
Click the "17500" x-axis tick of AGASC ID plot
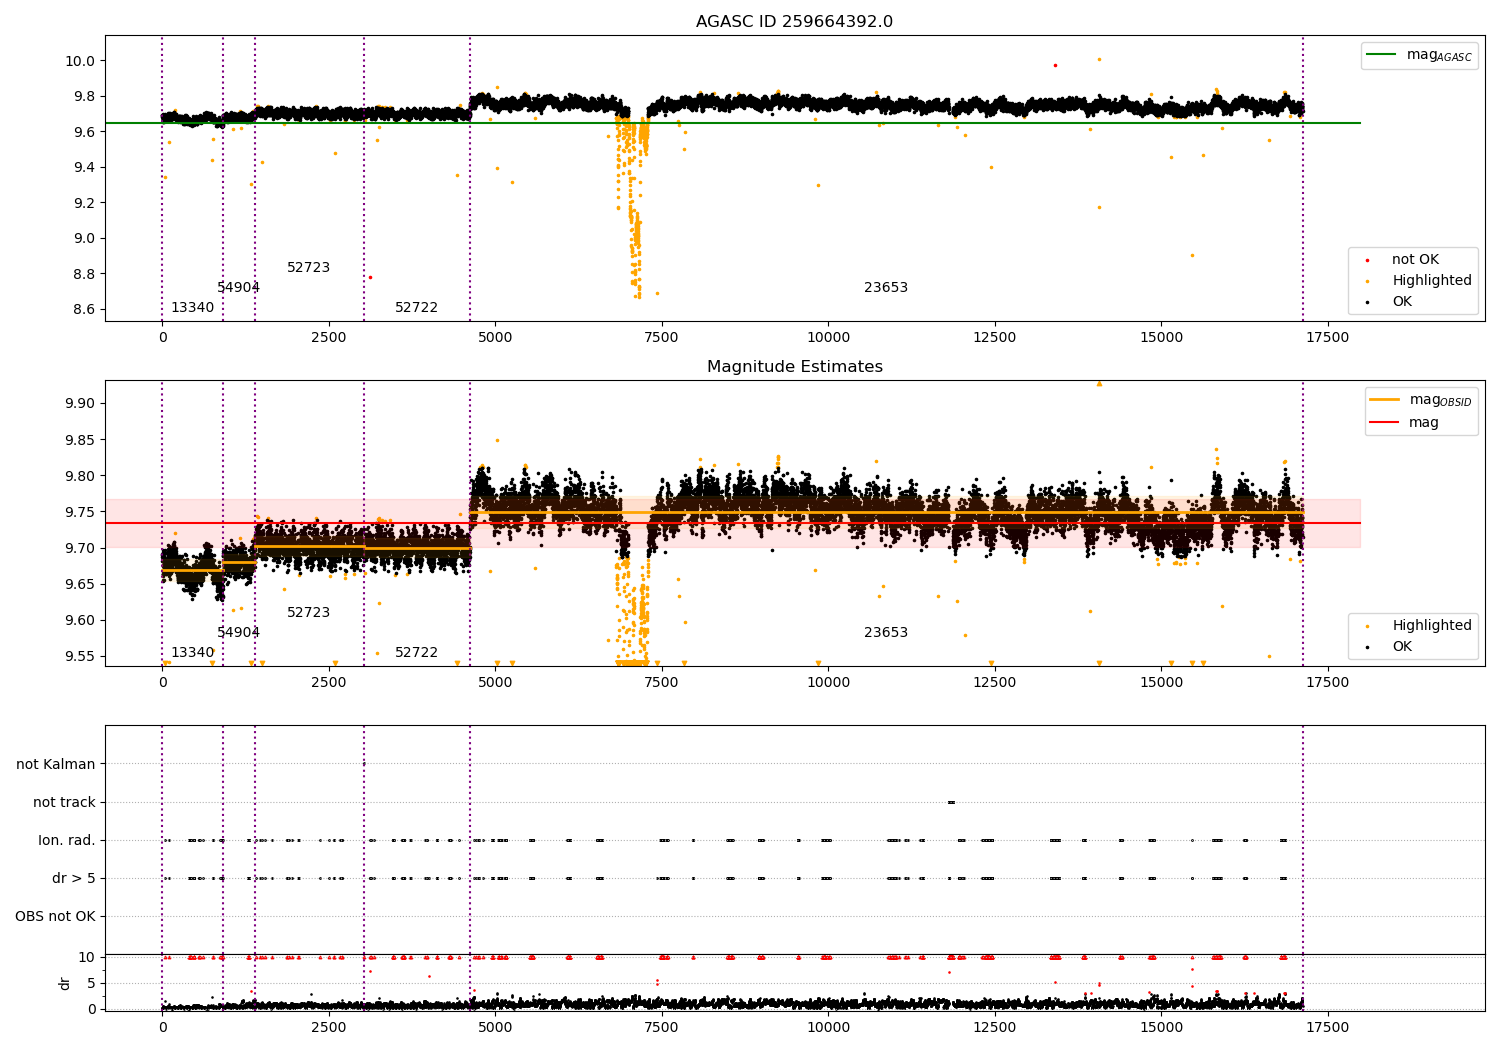click(x=1327, y=338)
